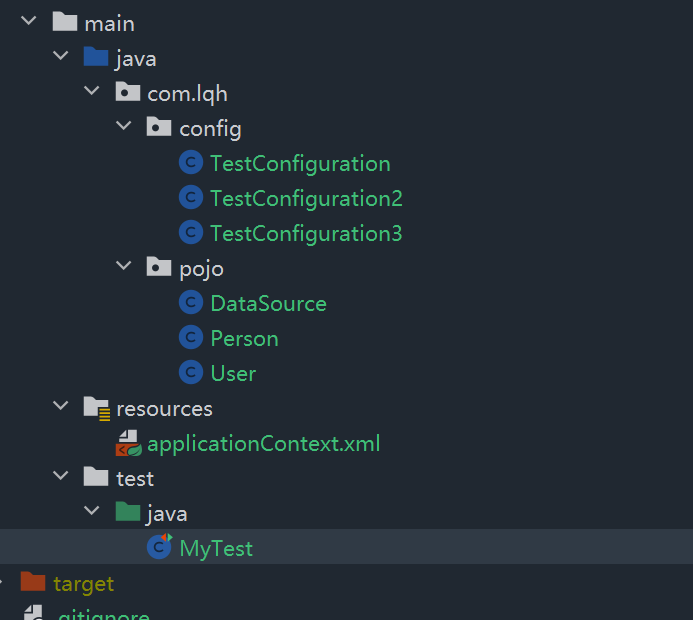
Task: Collapse the resources folder chevron
Action: [61, 406]
